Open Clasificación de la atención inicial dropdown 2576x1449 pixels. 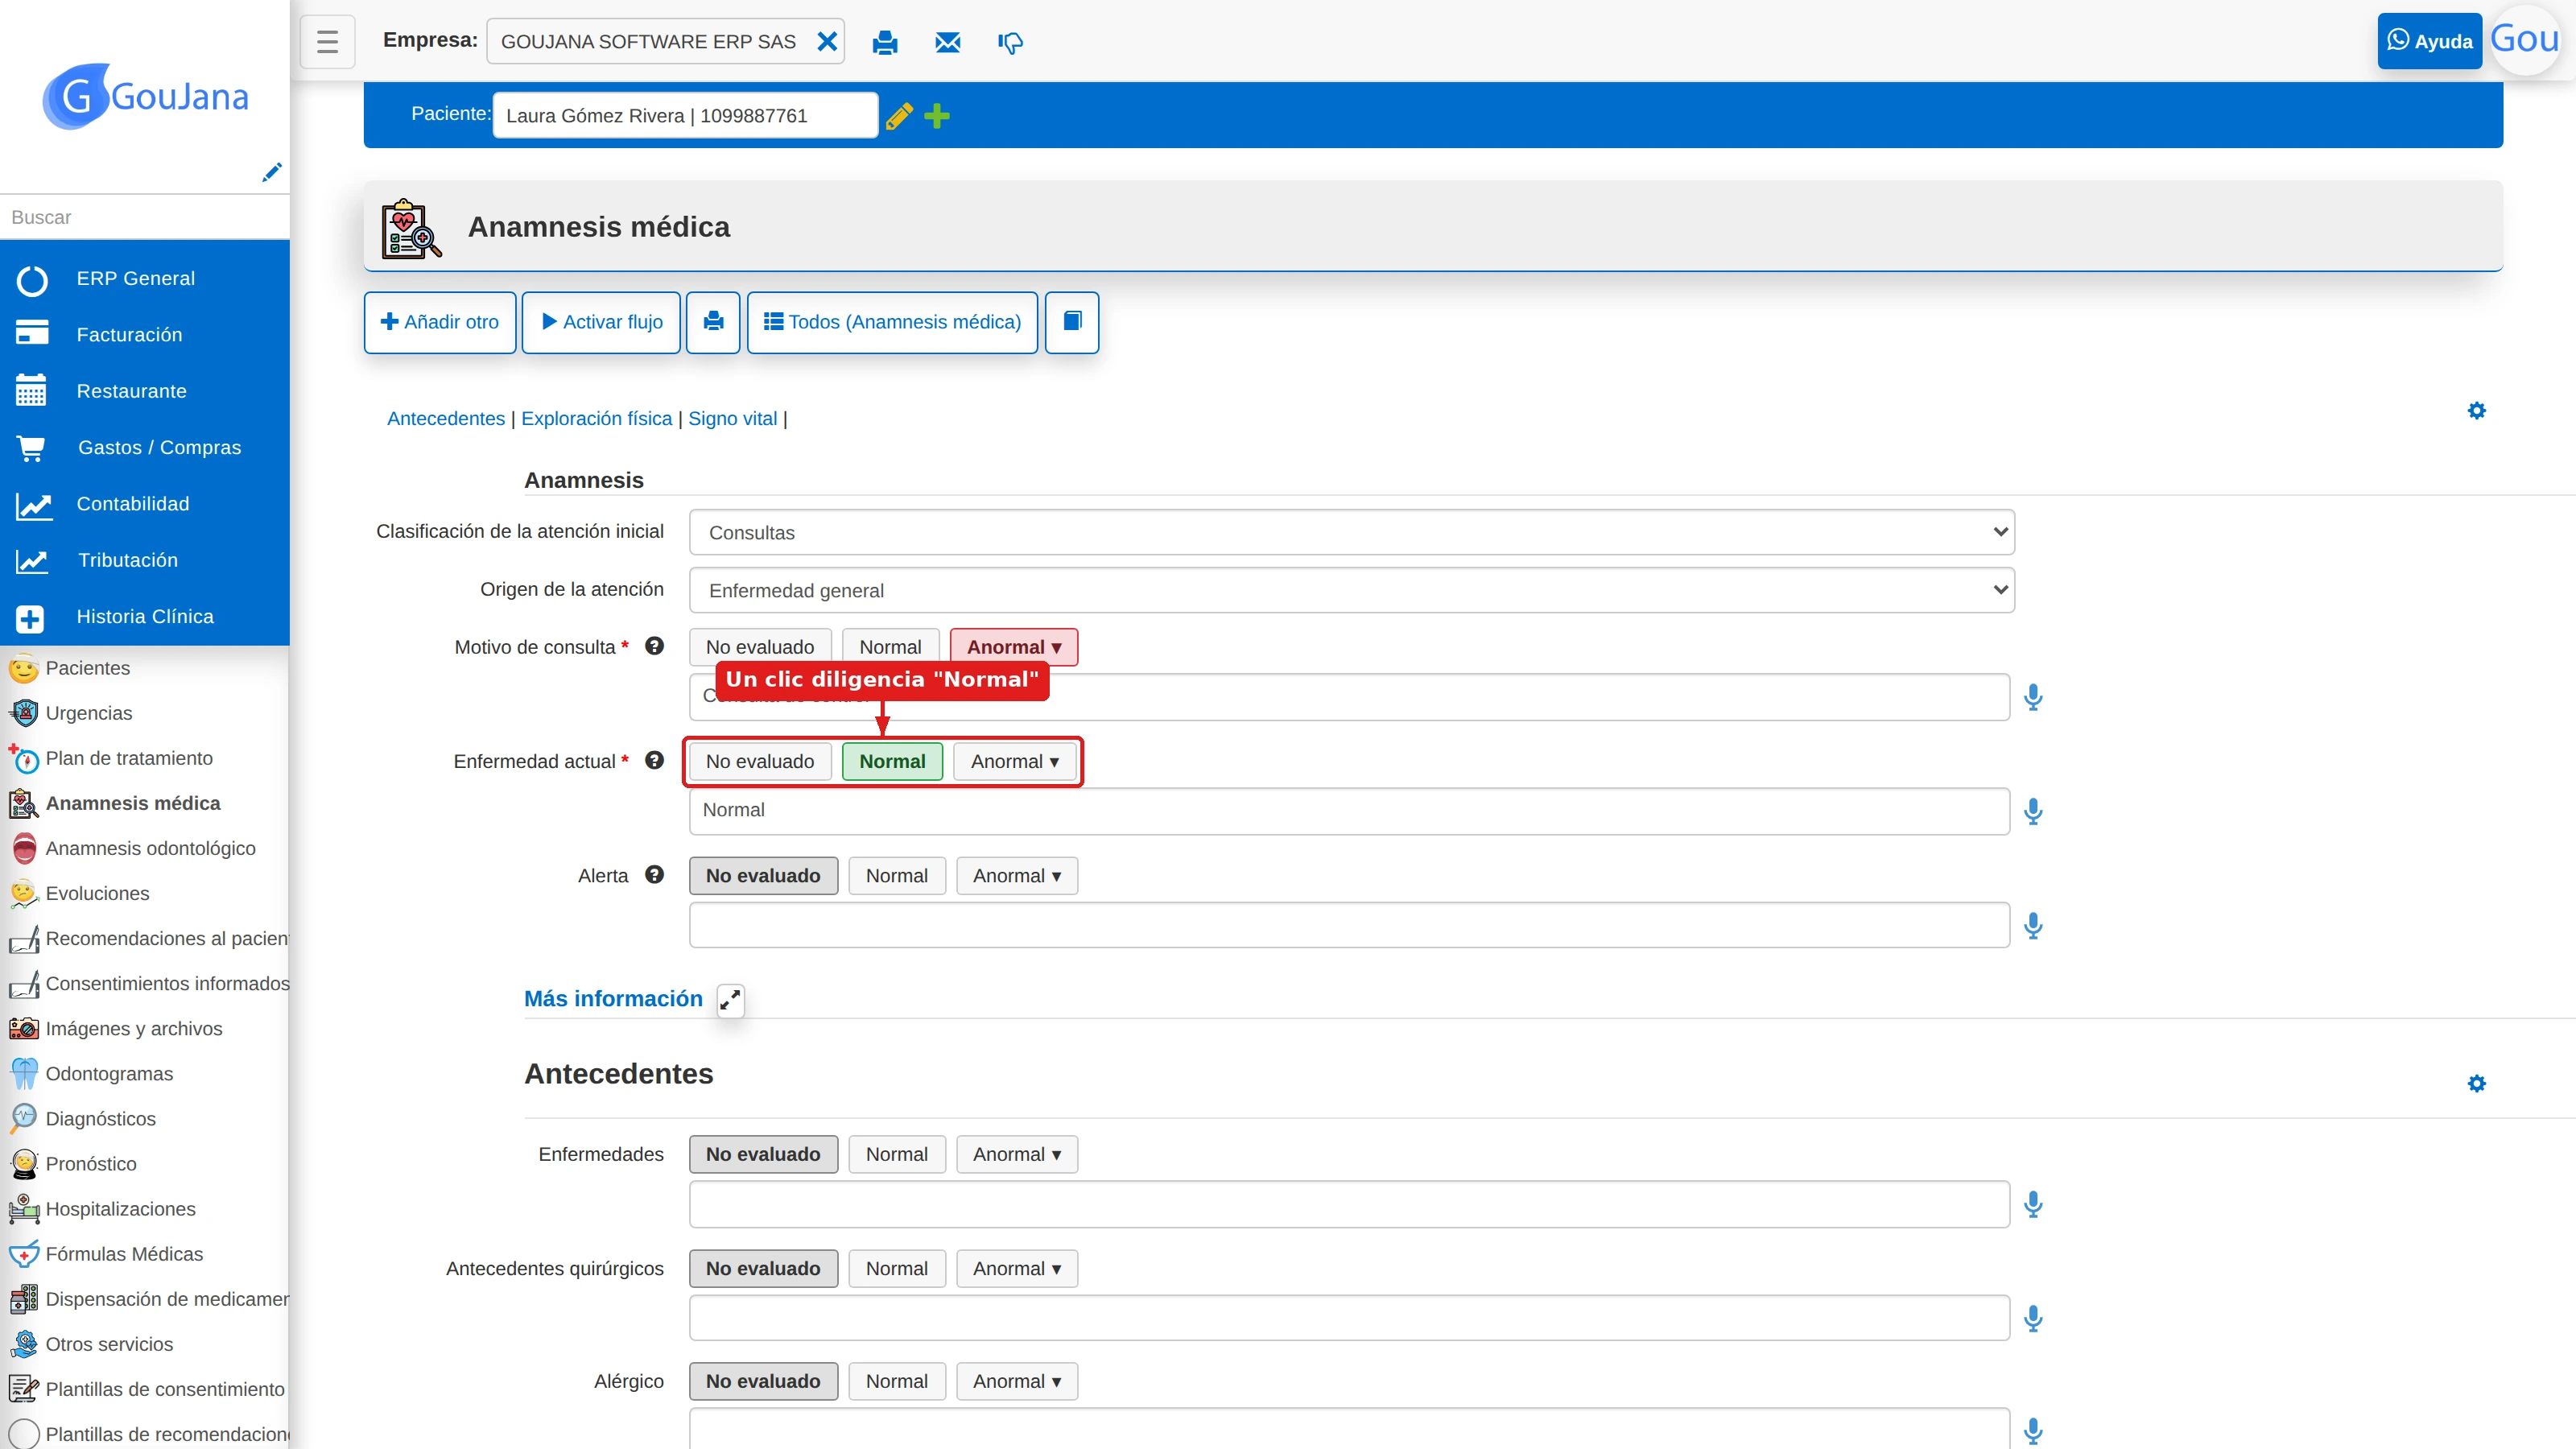1351,532
